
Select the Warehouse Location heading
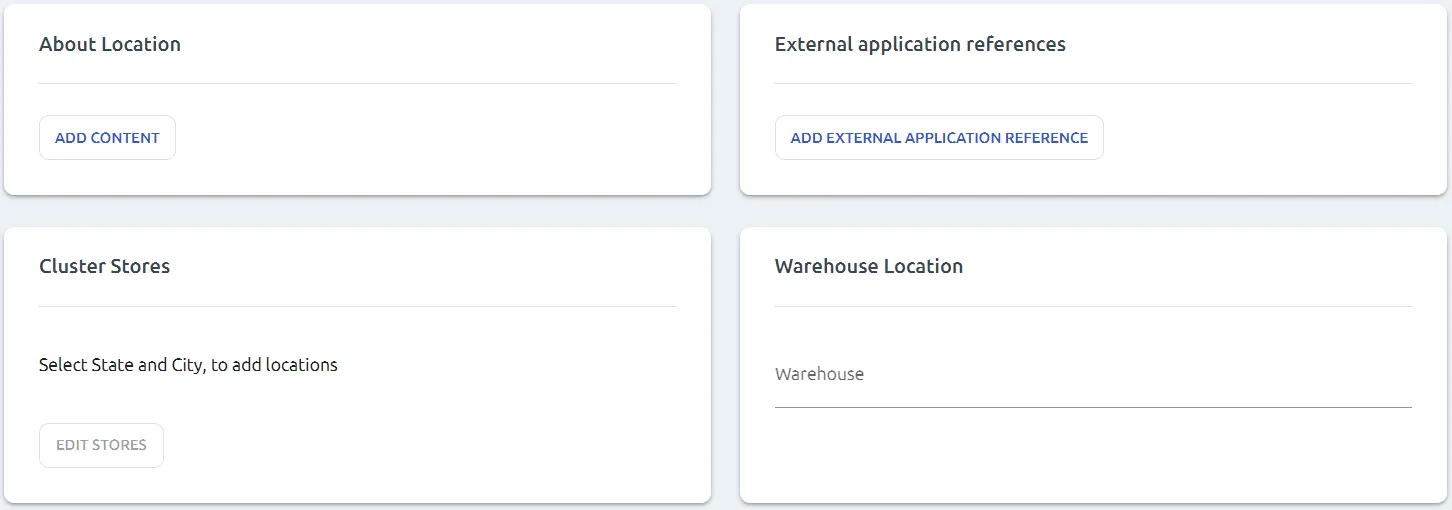[x=869, y=266]
